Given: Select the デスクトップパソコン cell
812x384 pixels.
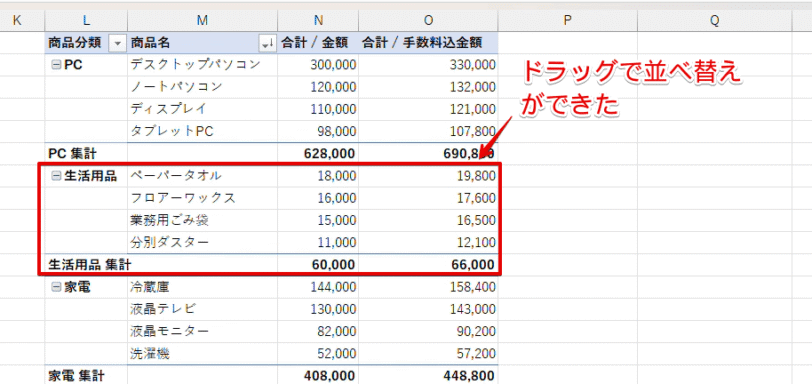Looking at the screenshot, I should pos(202,65).
